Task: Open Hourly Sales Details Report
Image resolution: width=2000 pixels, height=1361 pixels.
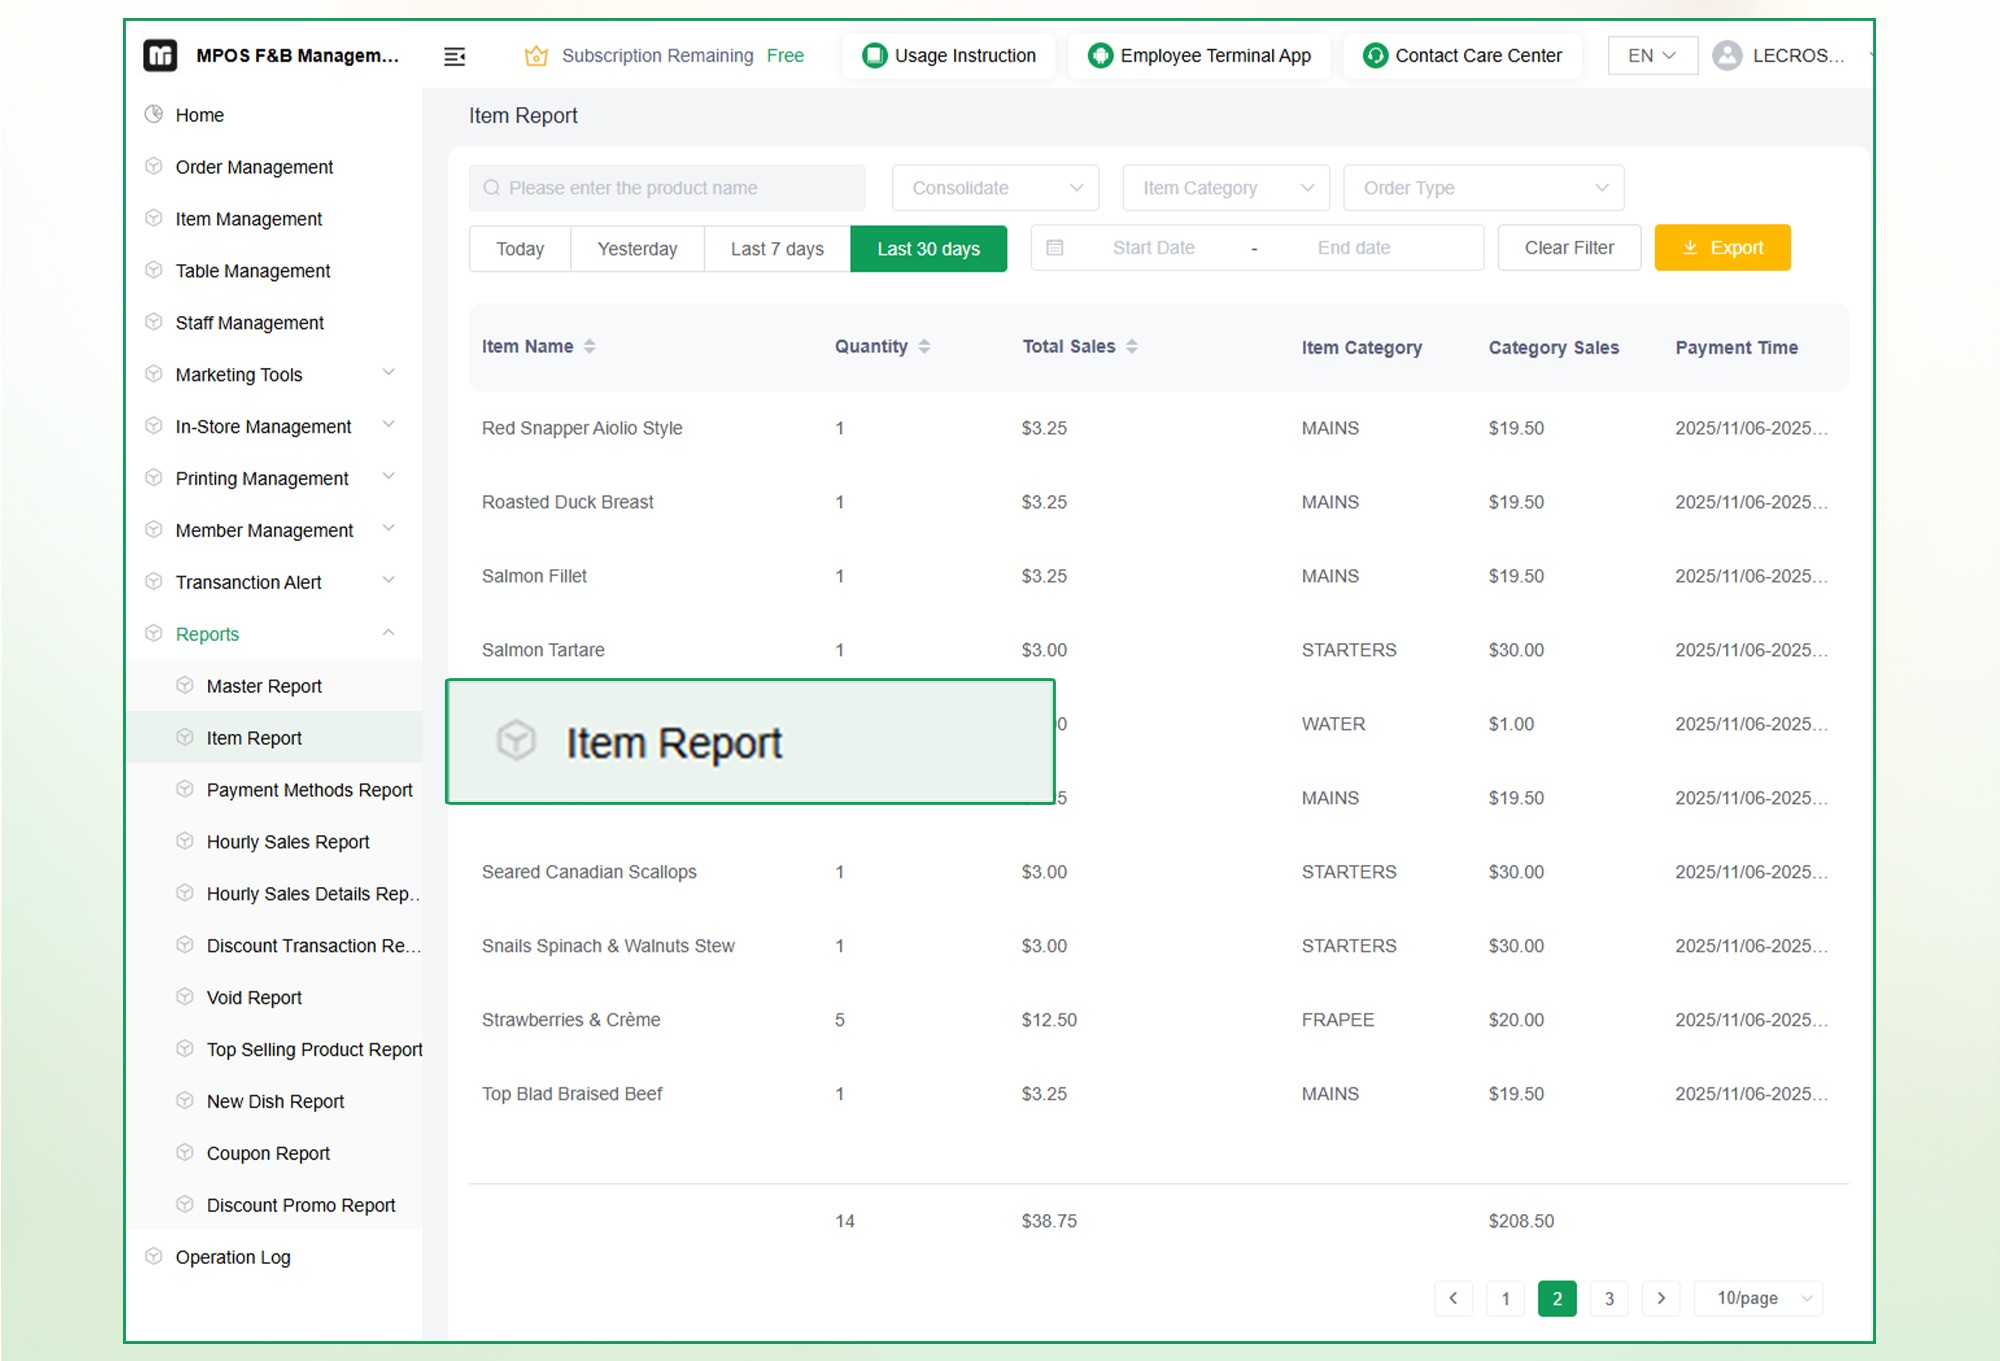Action: click(x=313, y=894)
